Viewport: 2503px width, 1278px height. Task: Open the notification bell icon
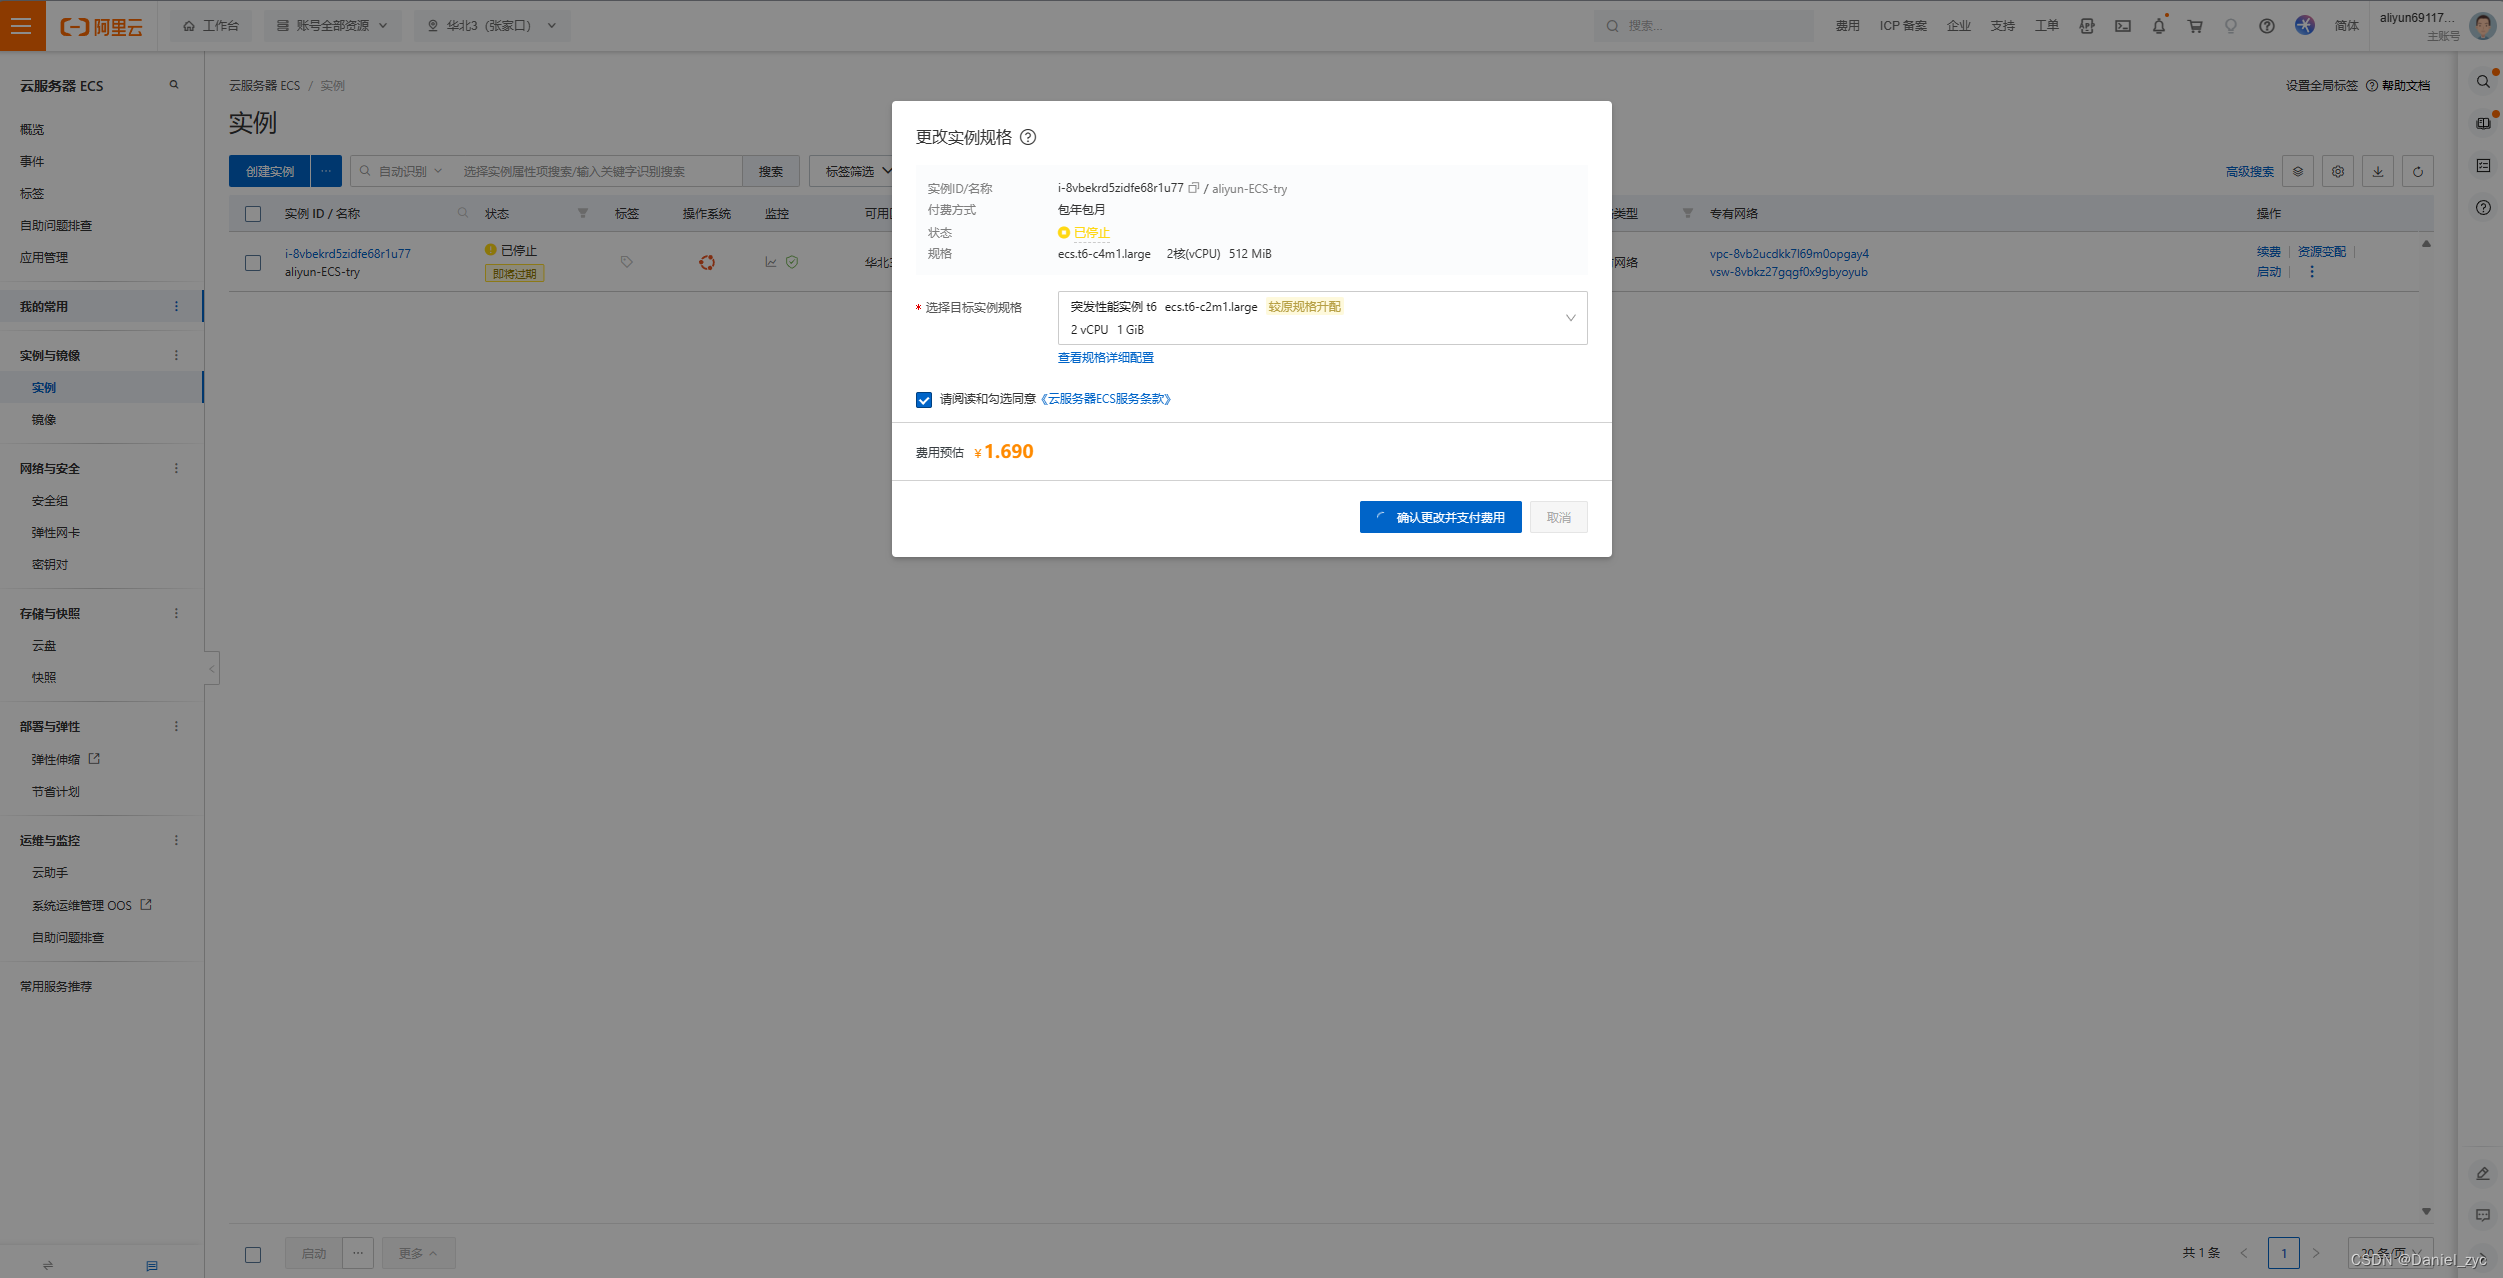click(2159, 26)
